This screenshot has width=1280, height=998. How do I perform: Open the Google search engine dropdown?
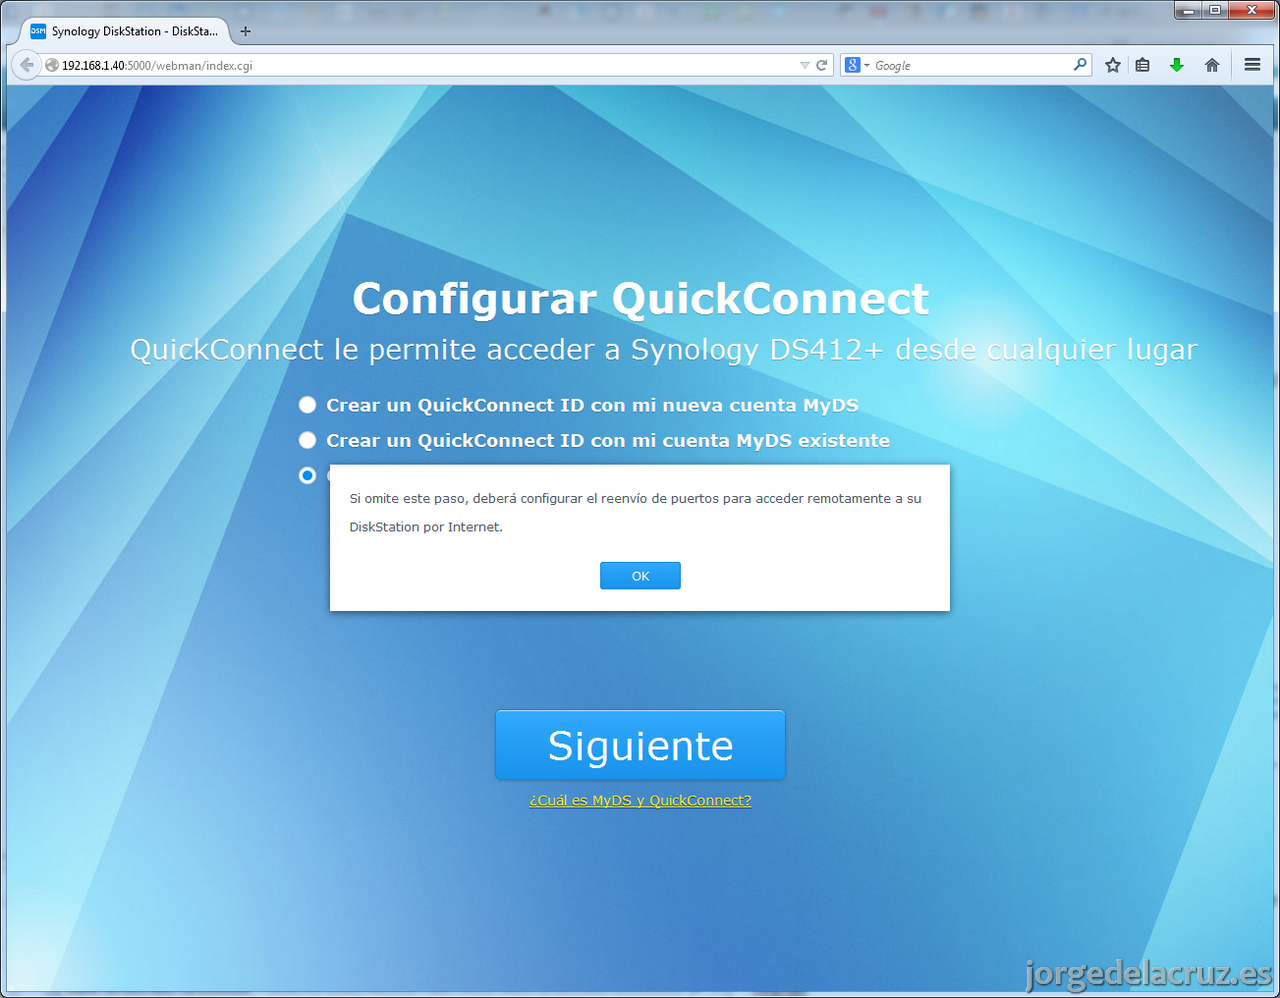[x=858, y=65]
